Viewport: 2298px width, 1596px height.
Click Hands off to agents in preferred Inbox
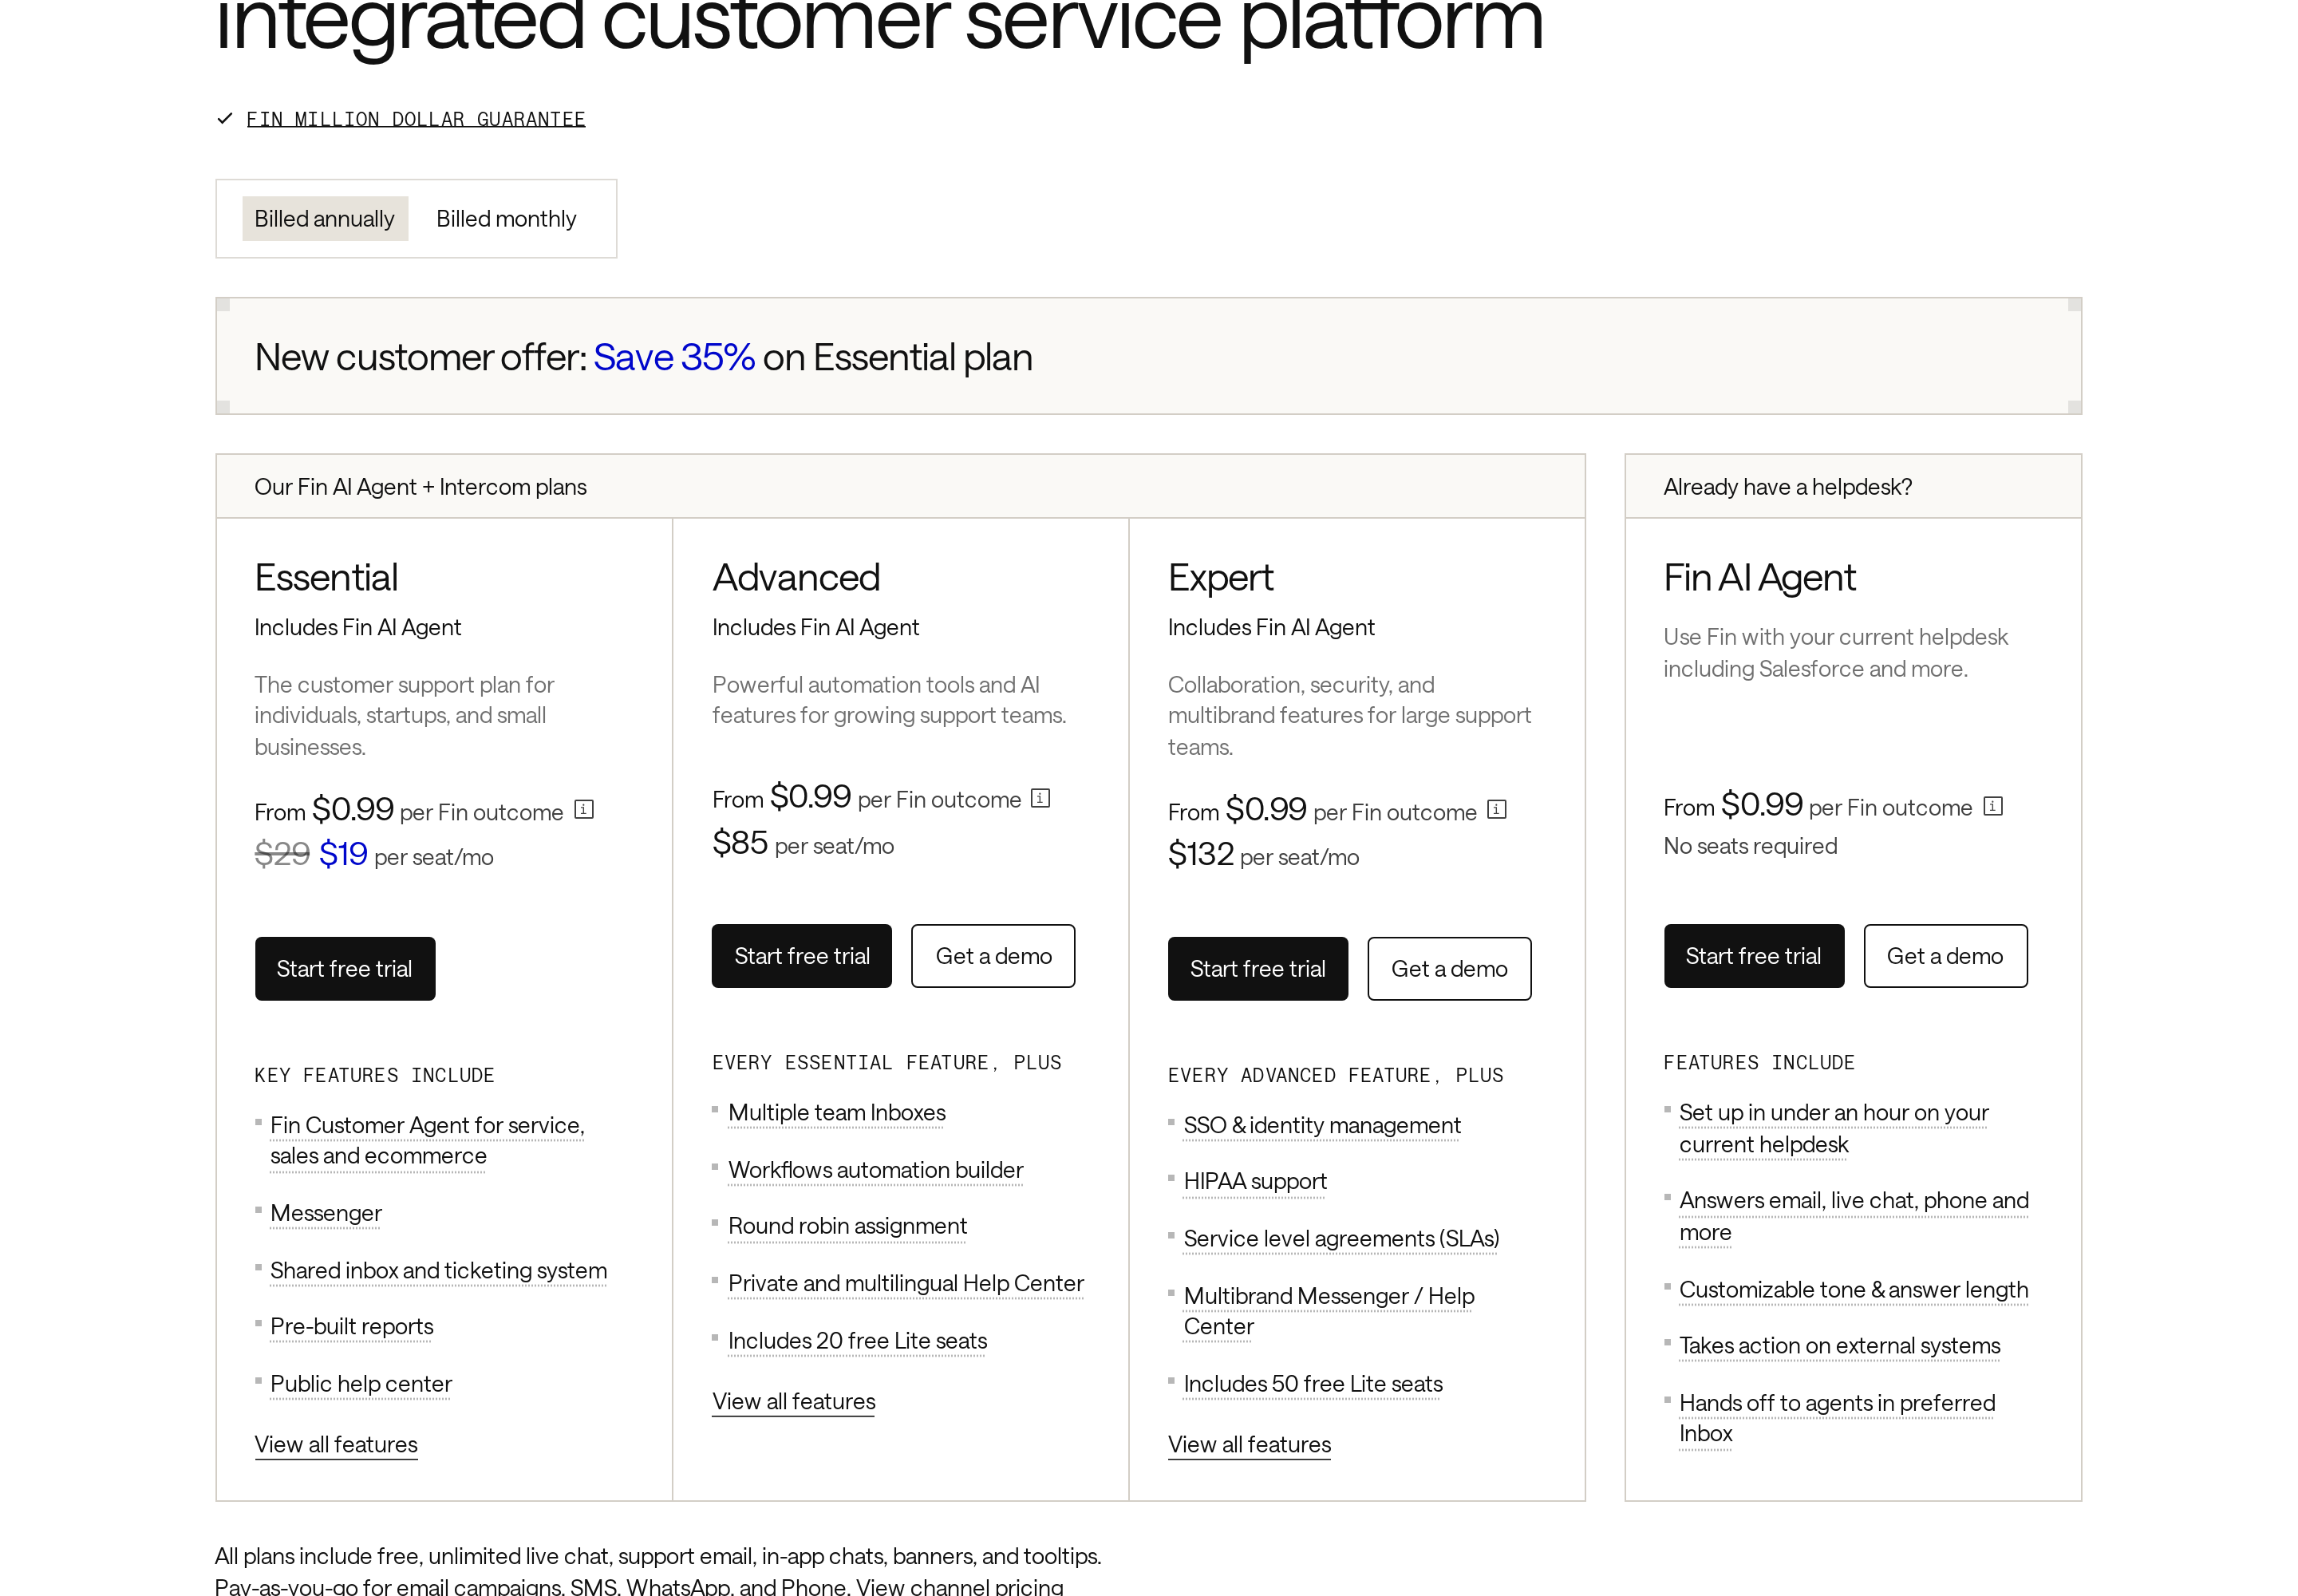pos(1837,1418)
